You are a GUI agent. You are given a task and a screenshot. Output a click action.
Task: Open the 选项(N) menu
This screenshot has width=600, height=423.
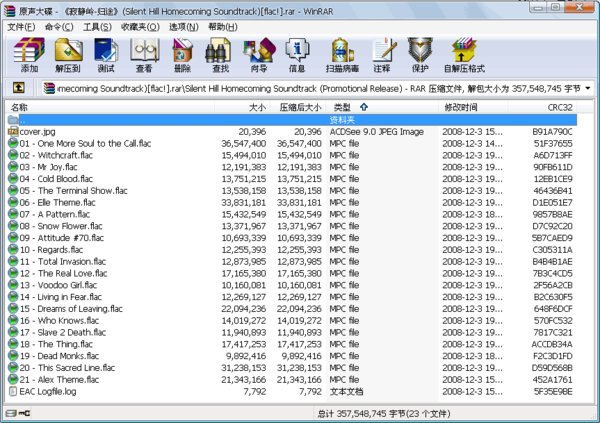click(184, 27)
